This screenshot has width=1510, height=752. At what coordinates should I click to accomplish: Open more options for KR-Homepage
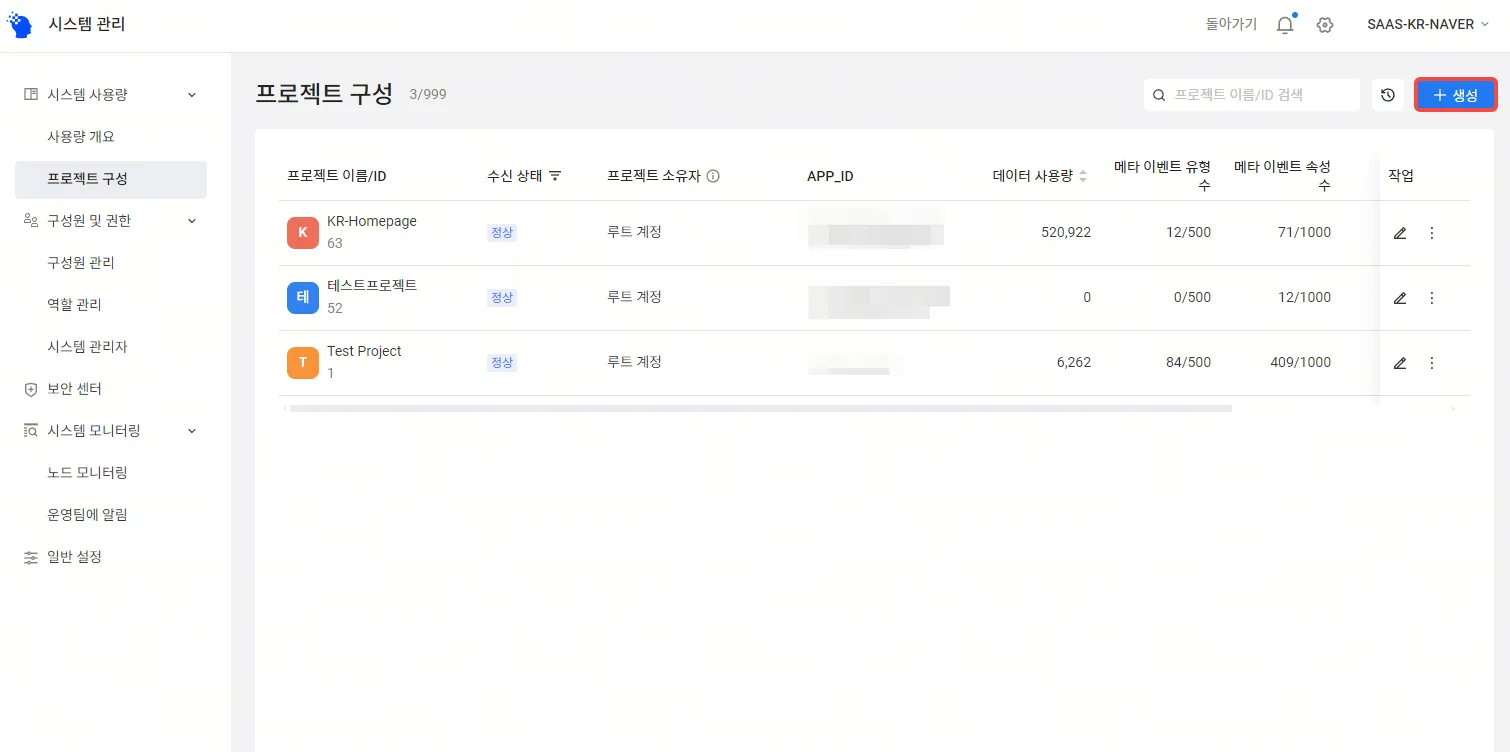[1431, 233]
